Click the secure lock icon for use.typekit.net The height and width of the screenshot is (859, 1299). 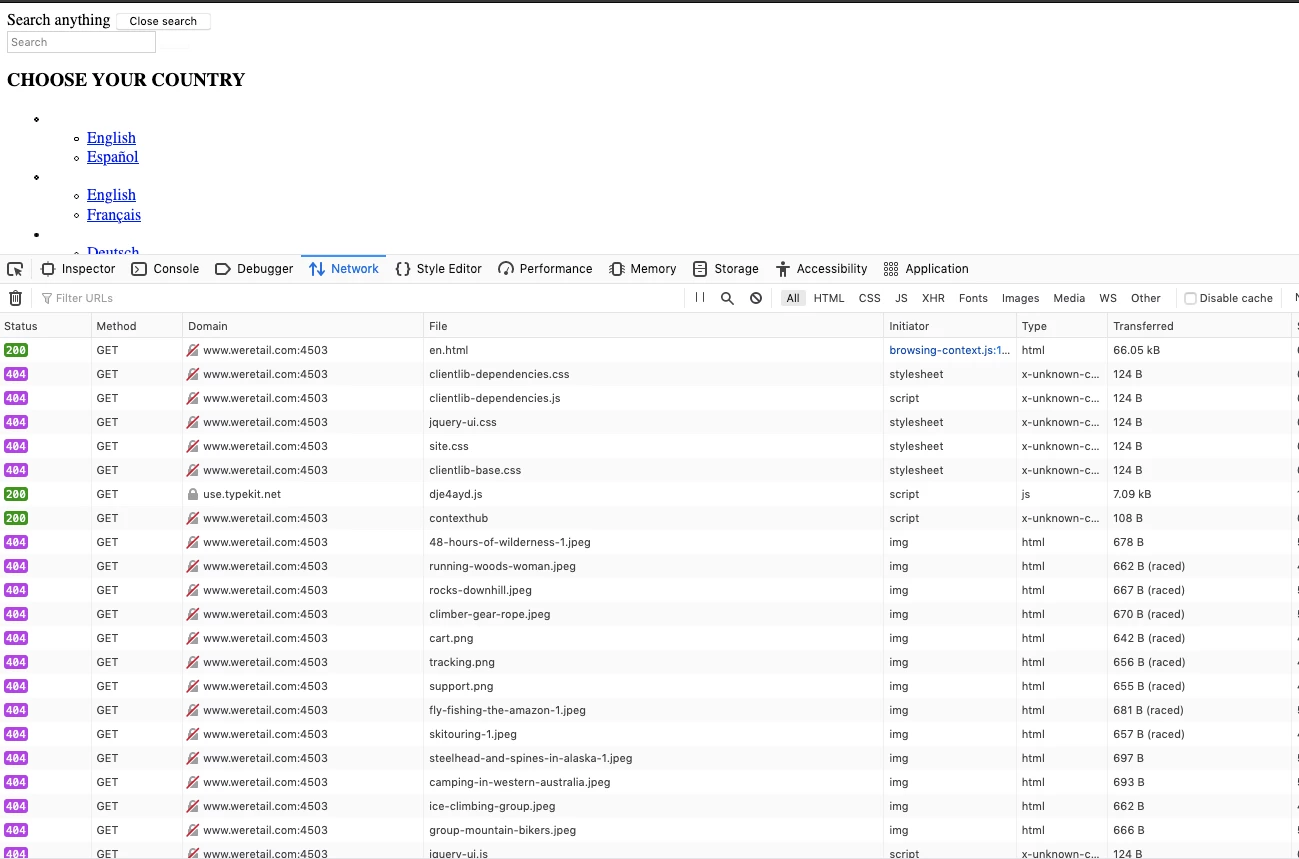click(193, 494)
